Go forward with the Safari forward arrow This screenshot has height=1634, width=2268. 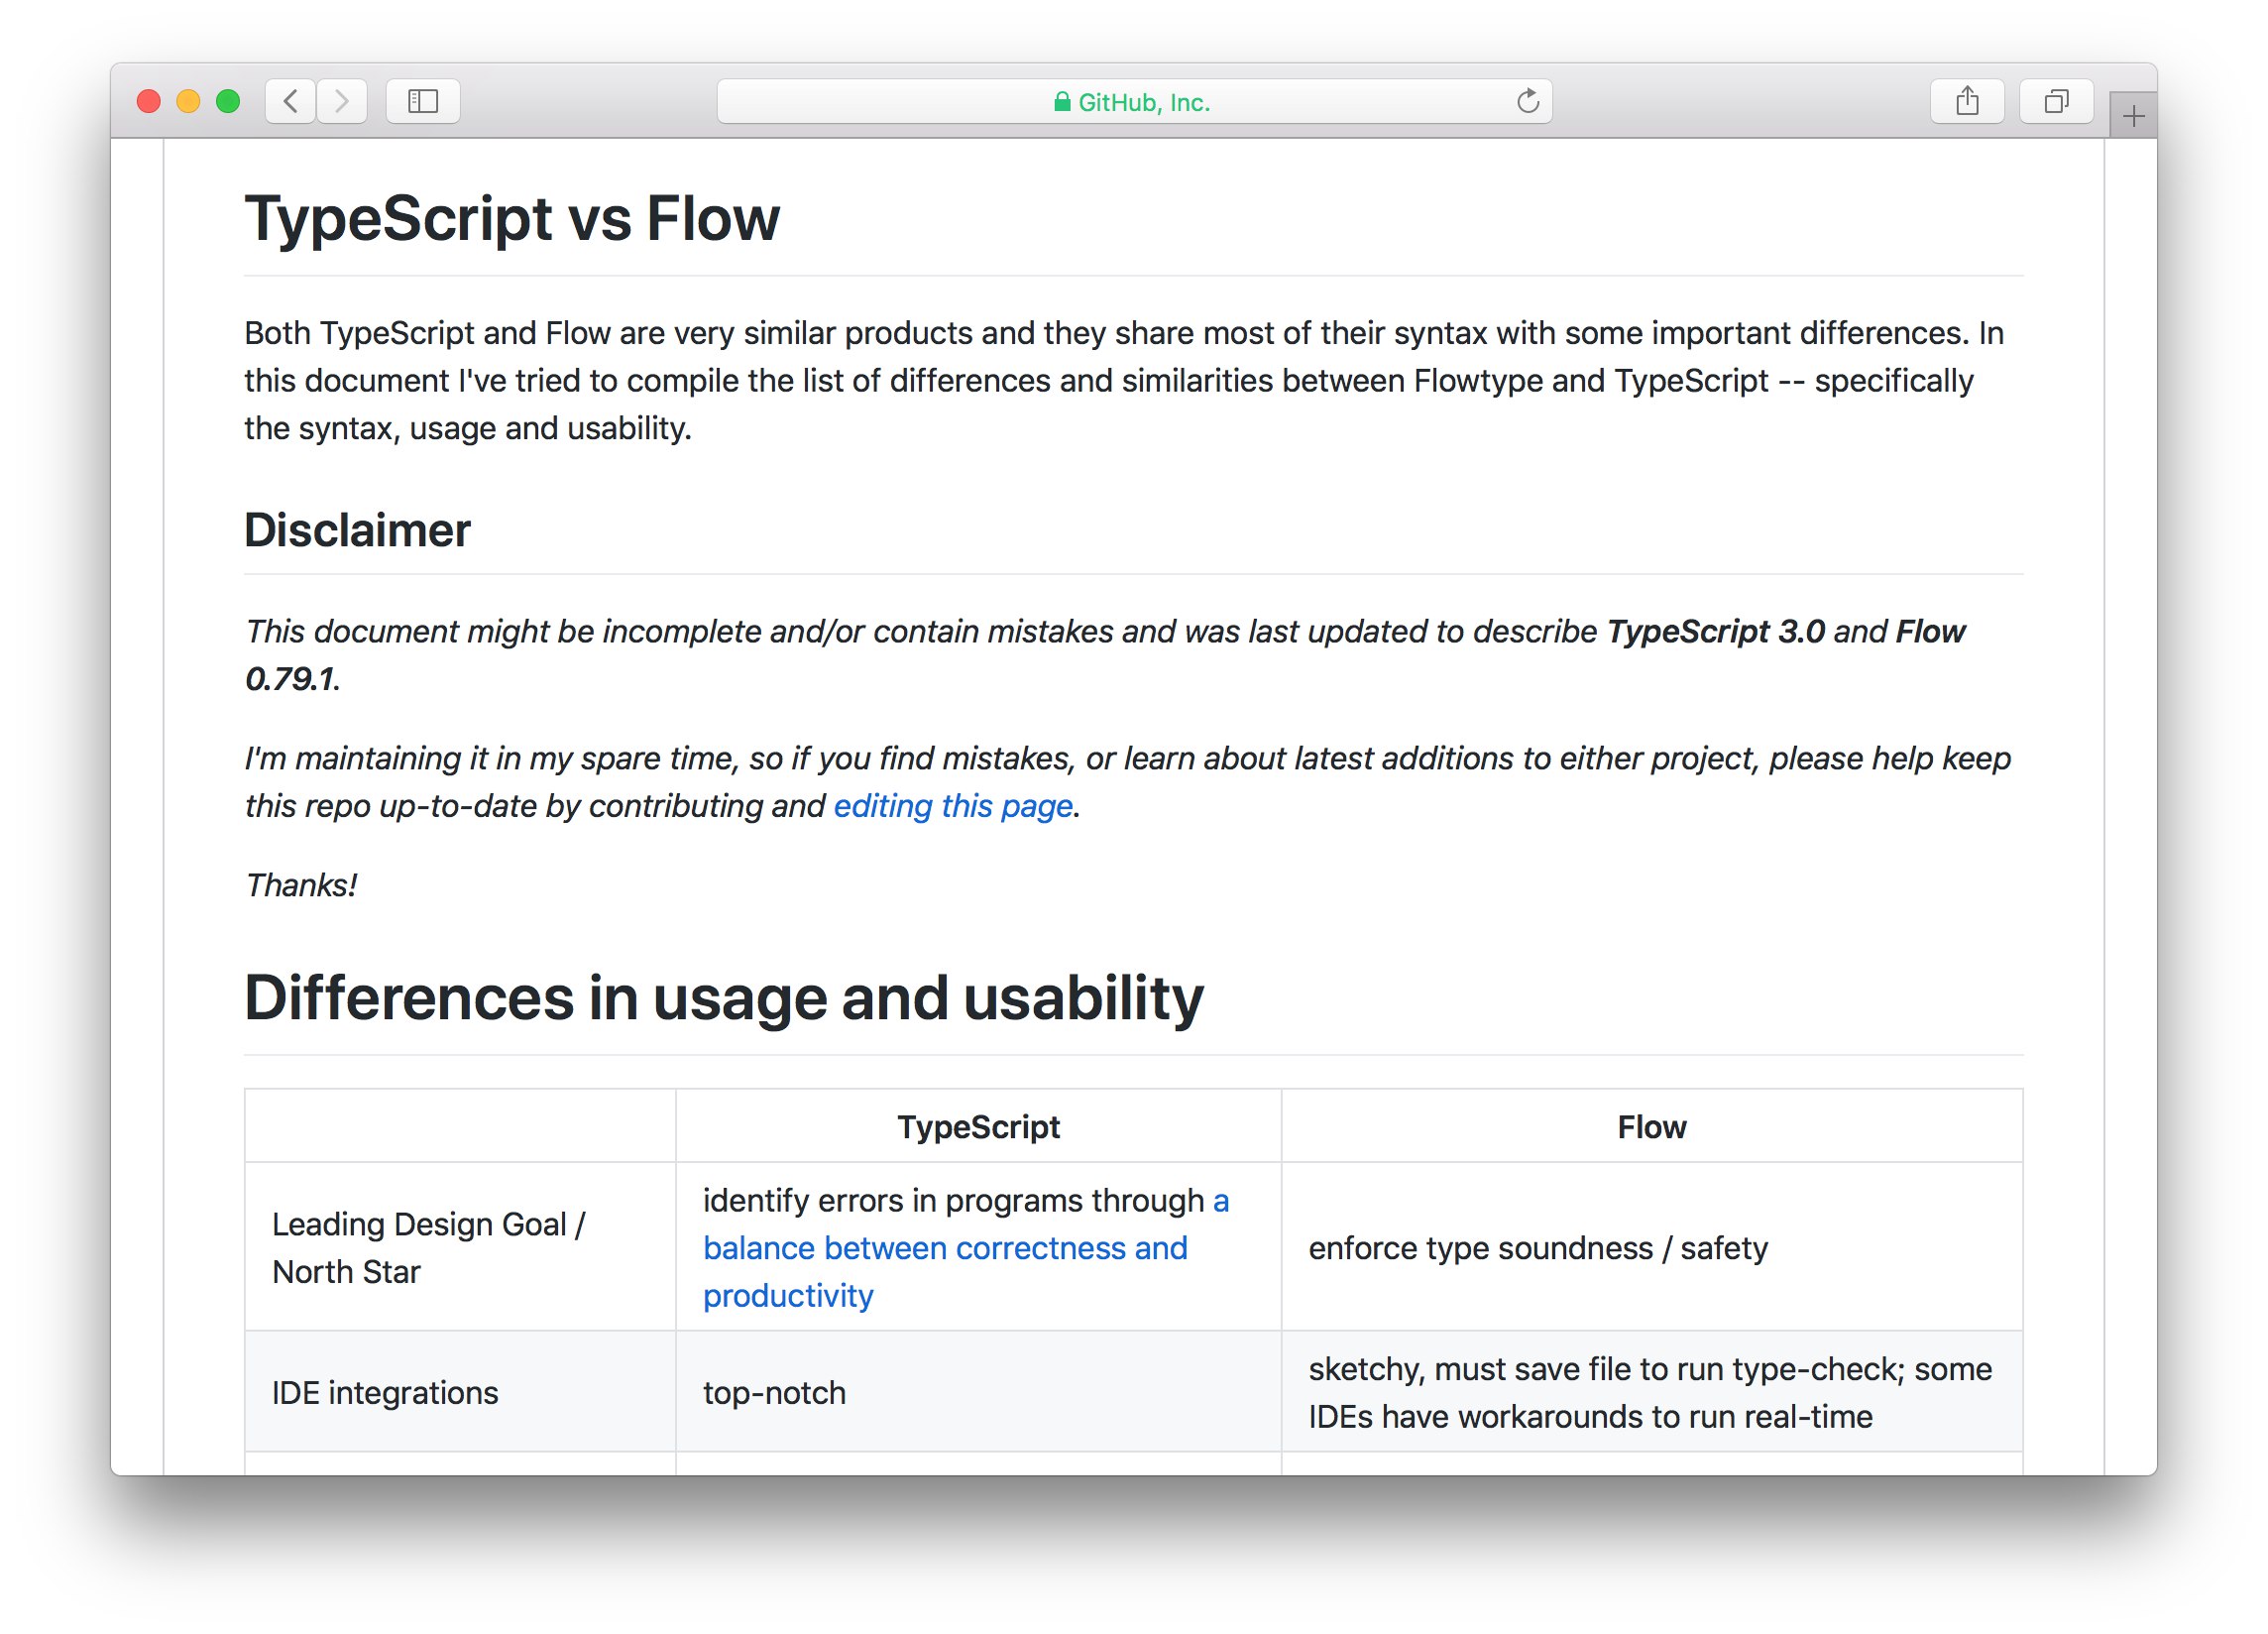[342, 101]
